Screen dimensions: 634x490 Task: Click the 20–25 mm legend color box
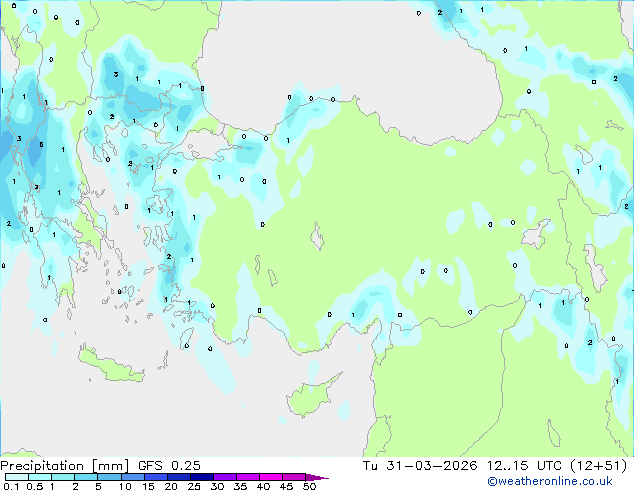178,477
